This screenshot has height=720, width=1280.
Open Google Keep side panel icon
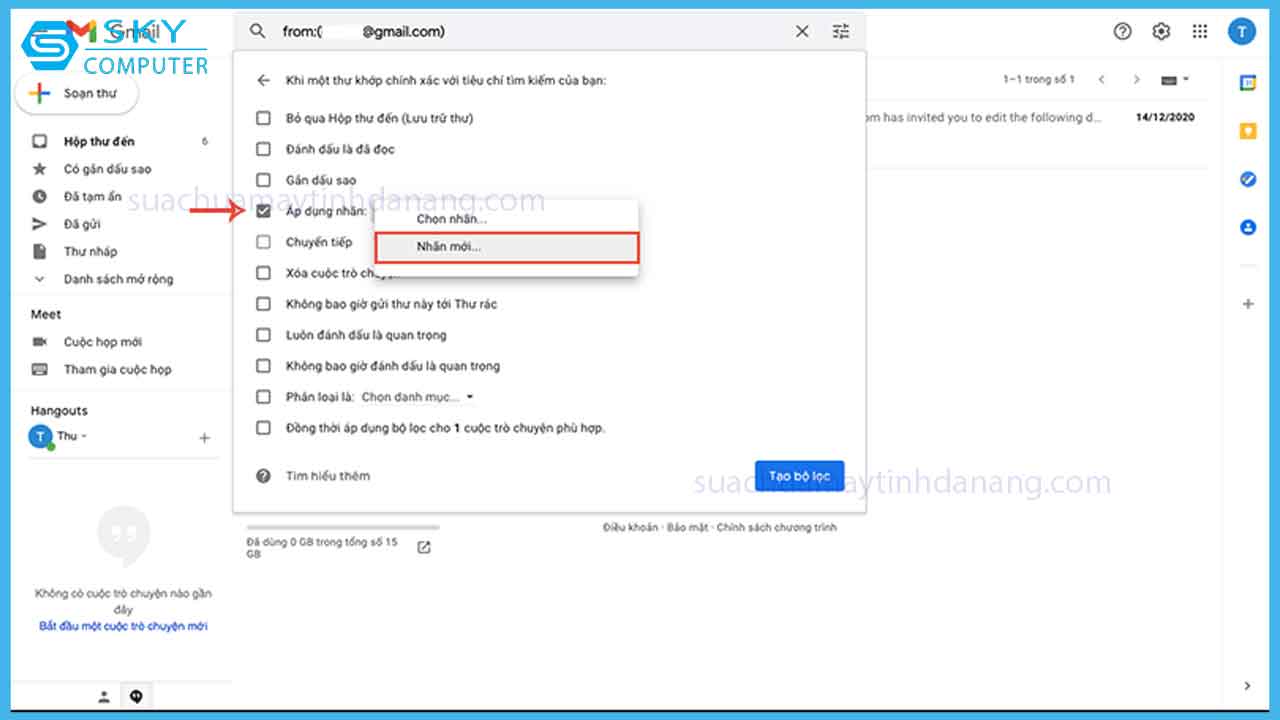coord(1248,131)
